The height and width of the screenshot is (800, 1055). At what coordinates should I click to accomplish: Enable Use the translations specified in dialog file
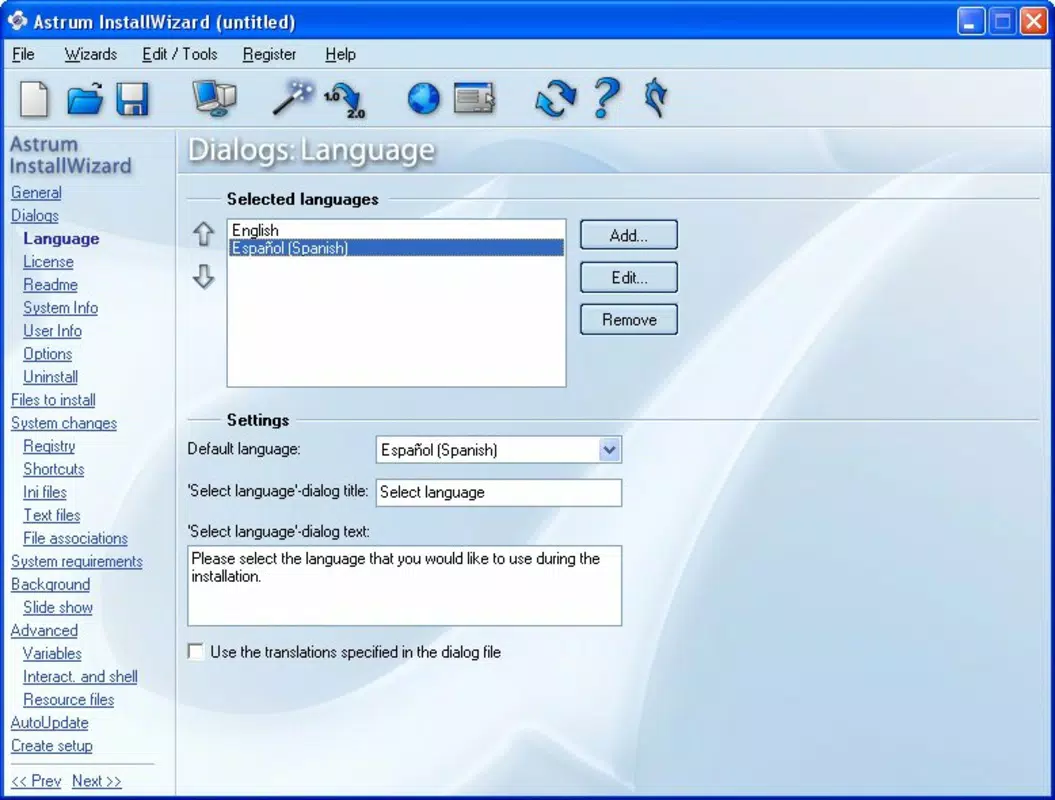pos(196,651)
